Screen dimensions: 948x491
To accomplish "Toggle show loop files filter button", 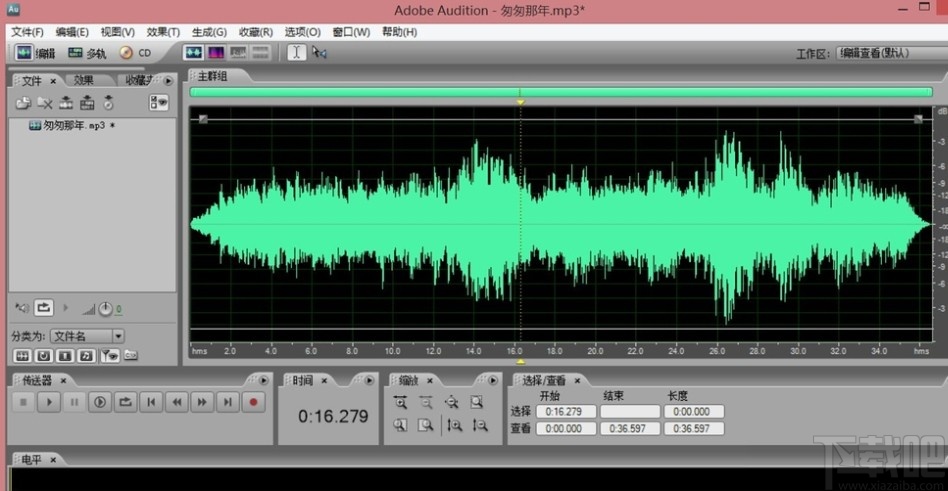I will 44,356.
